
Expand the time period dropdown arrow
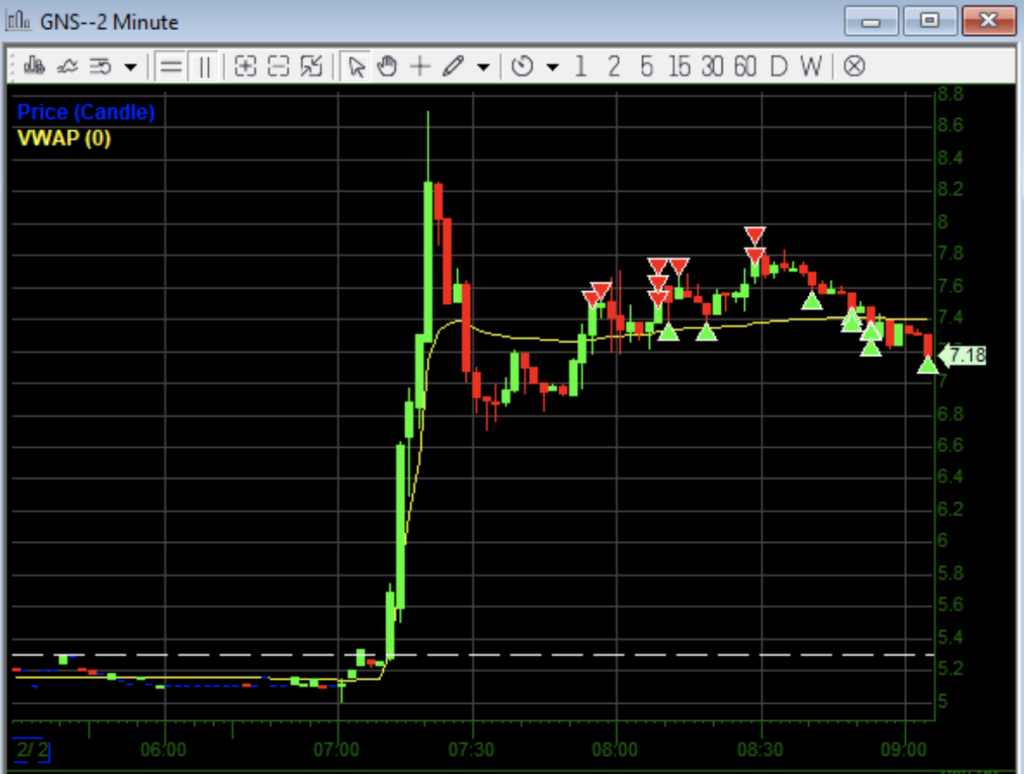(x=552, y=67)
